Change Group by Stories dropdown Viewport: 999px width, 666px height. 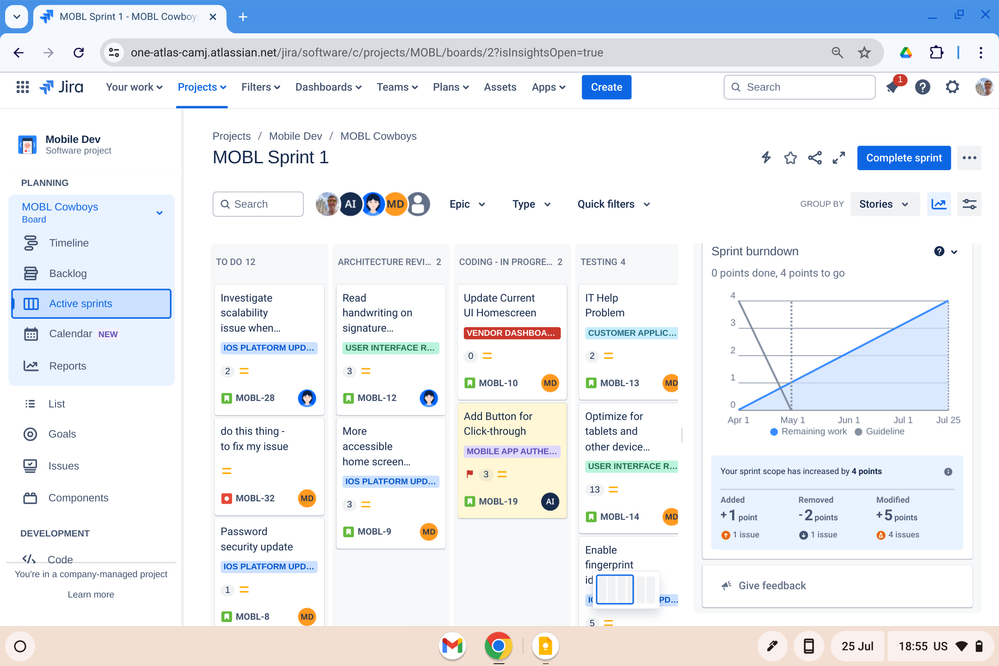(884, 204)
